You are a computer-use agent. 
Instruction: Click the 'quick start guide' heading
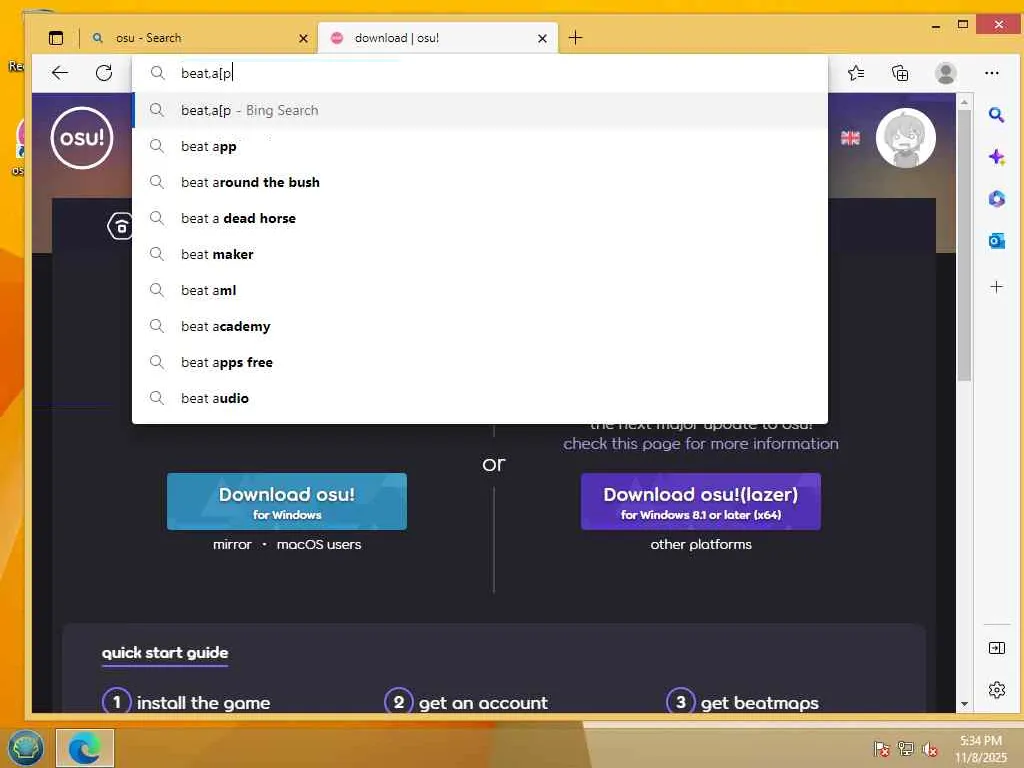coord(165,652)
